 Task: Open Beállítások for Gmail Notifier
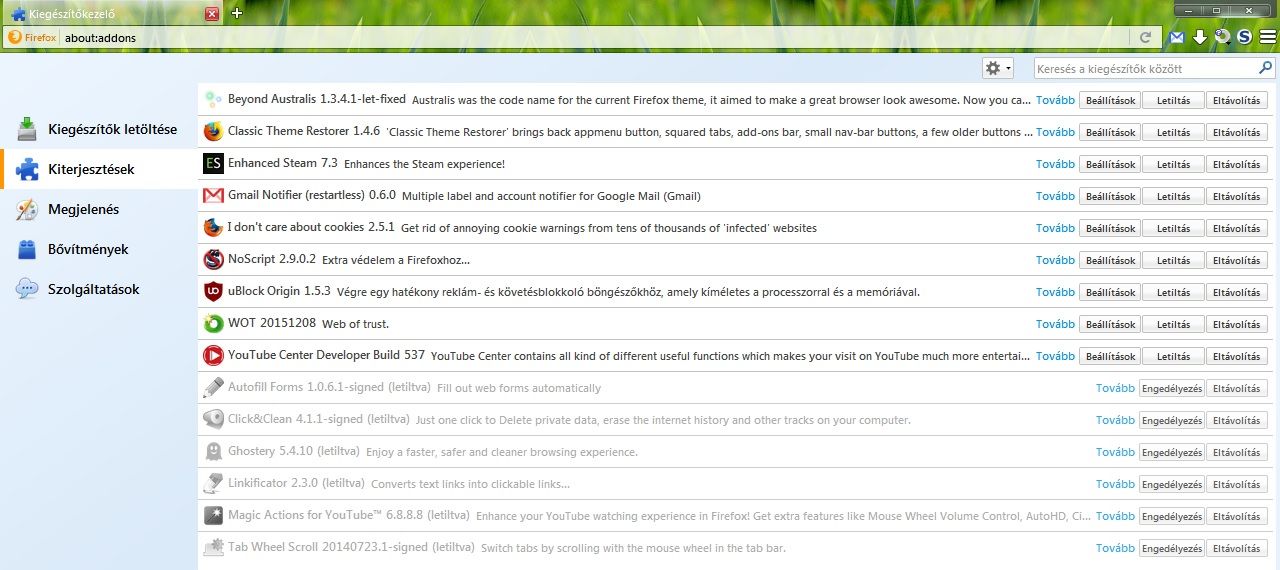click(1110, 197)
